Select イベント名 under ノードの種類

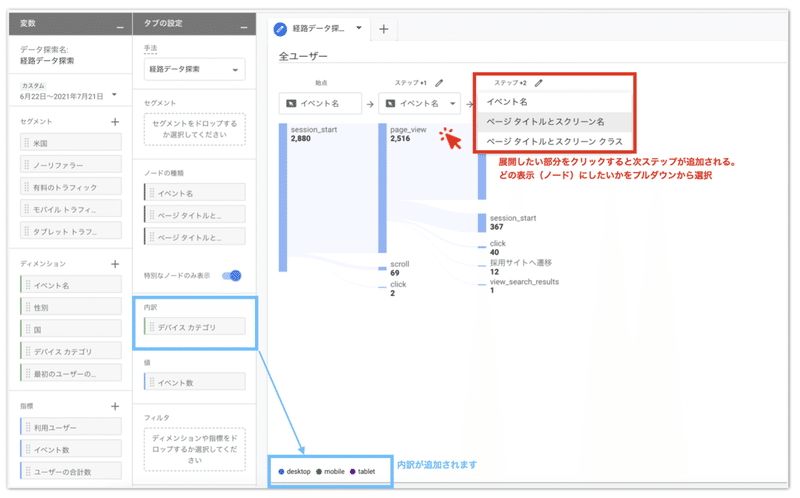194,193
